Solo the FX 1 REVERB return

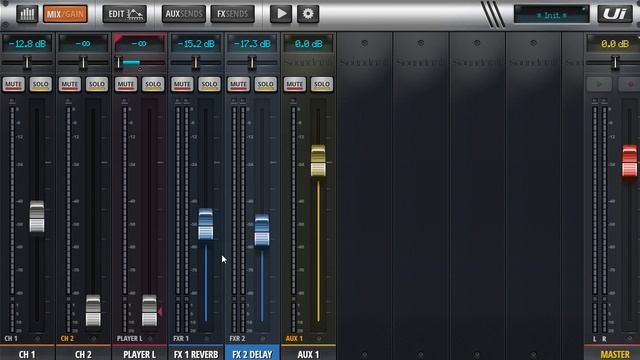(x=209, y=84)
